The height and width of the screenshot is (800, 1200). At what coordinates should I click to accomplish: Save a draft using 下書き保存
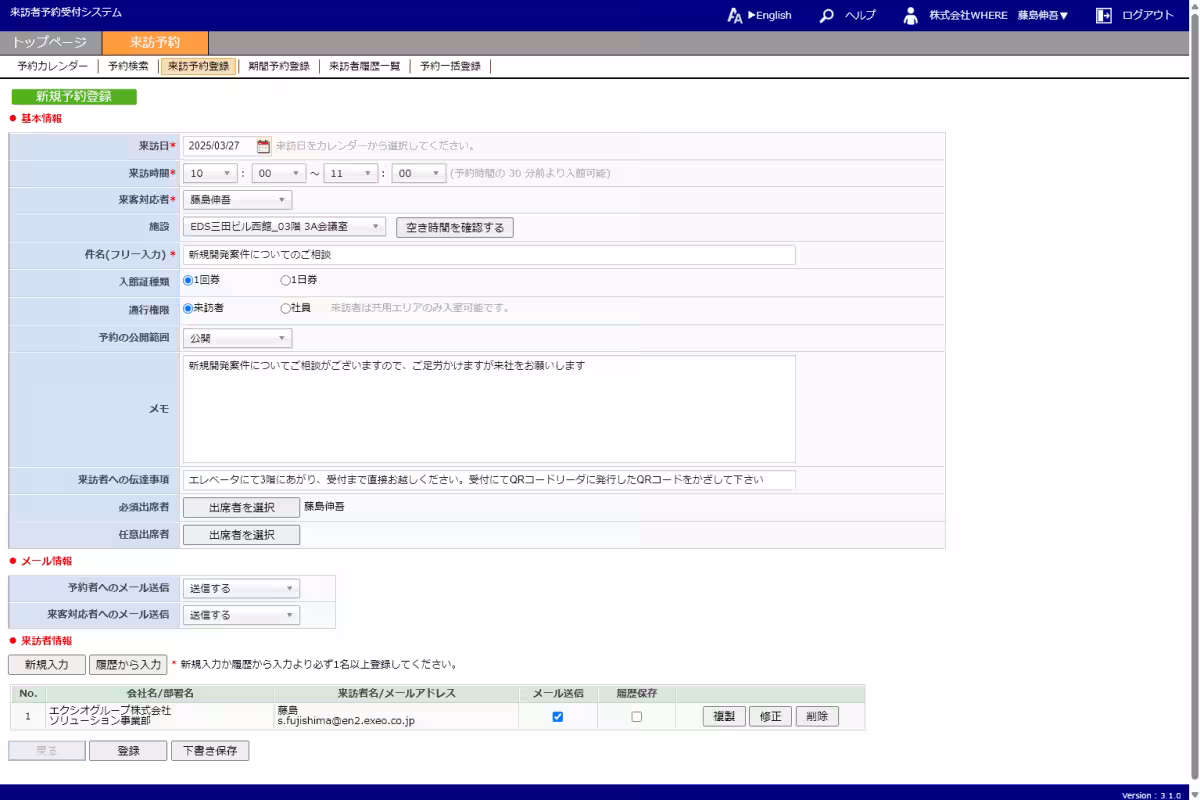(210, 749)
